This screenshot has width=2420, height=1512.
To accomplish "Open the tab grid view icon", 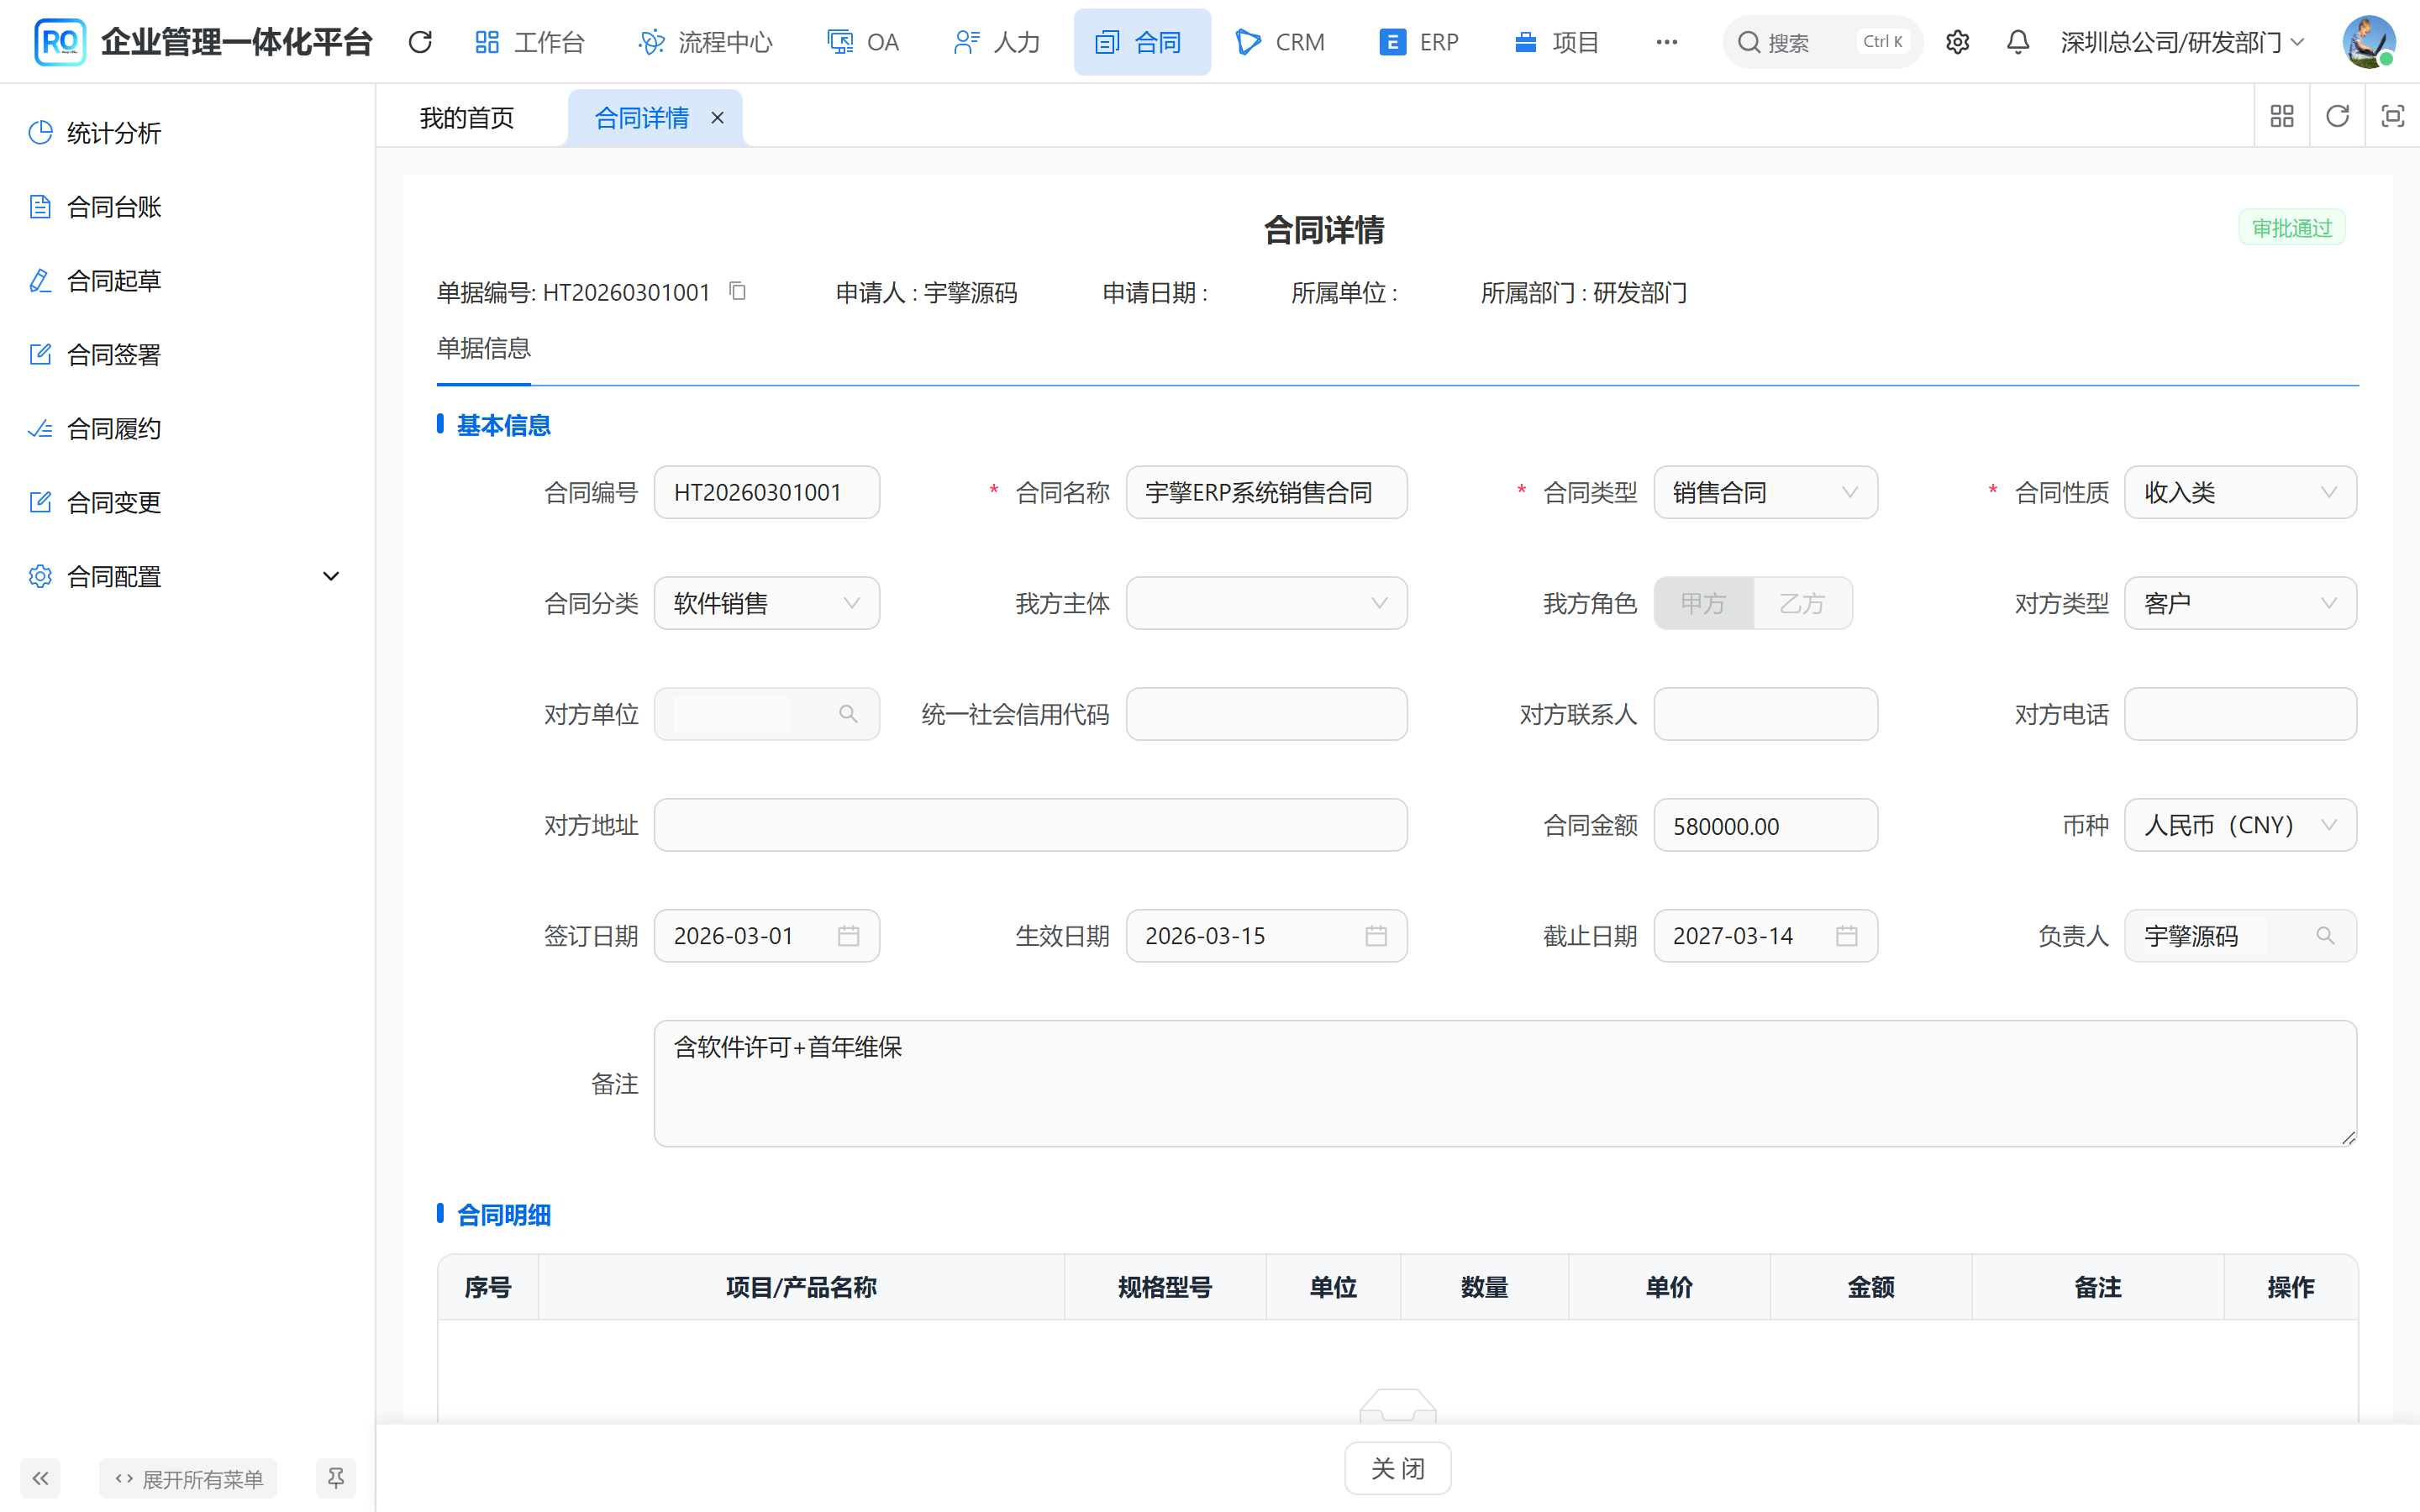I will (x=2282, y=116).
